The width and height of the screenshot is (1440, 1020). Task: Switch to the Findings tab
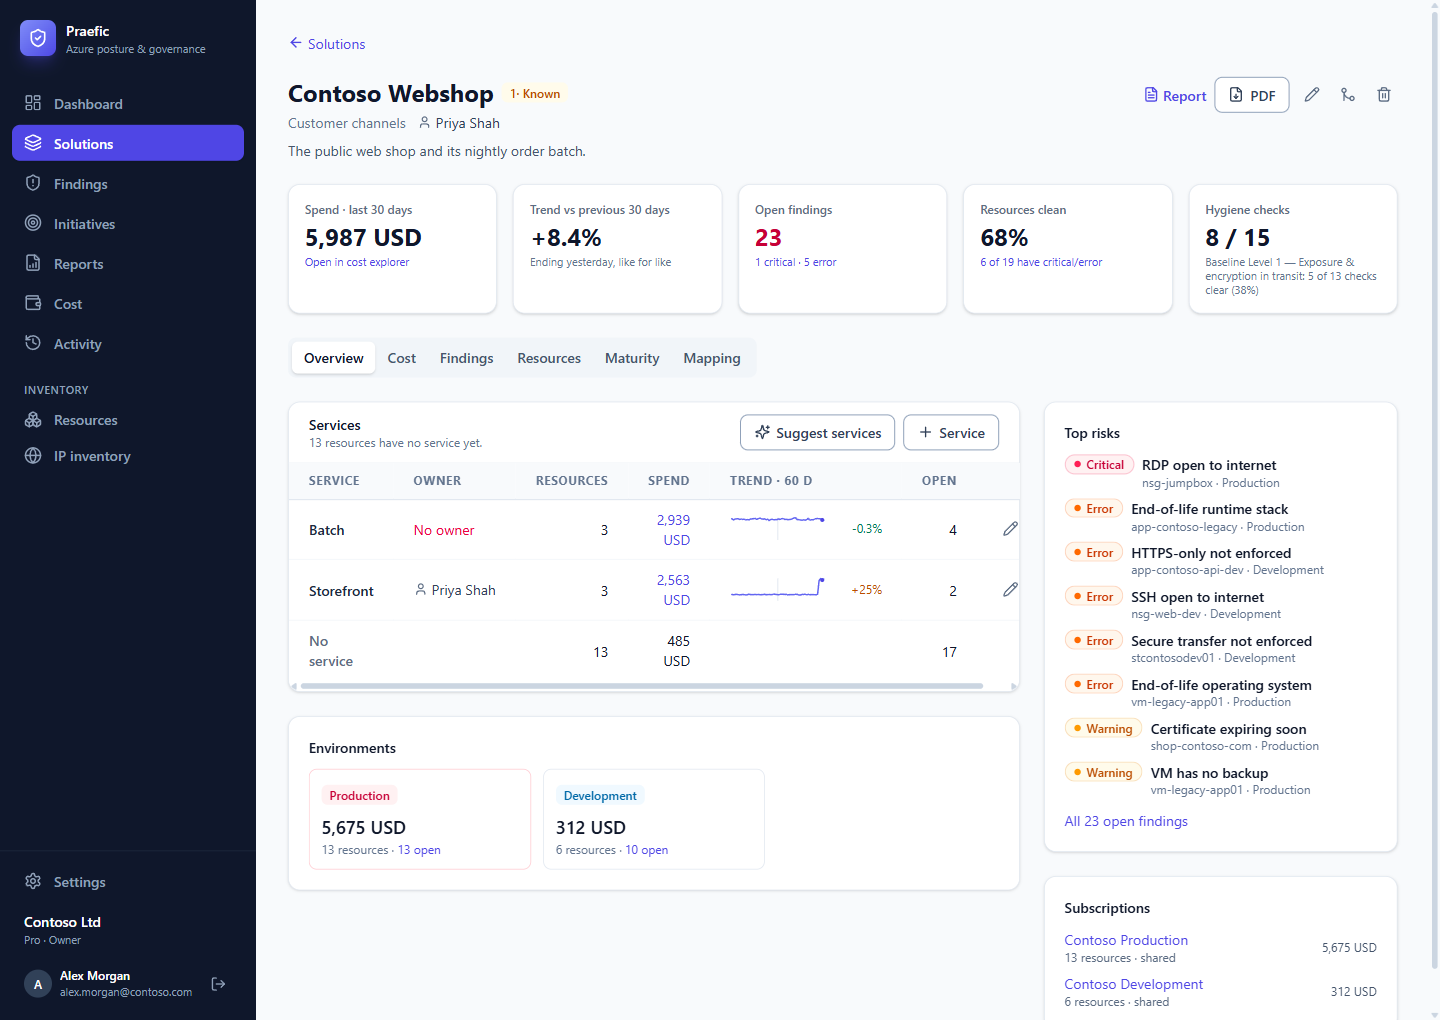click(x=467, y=358)
